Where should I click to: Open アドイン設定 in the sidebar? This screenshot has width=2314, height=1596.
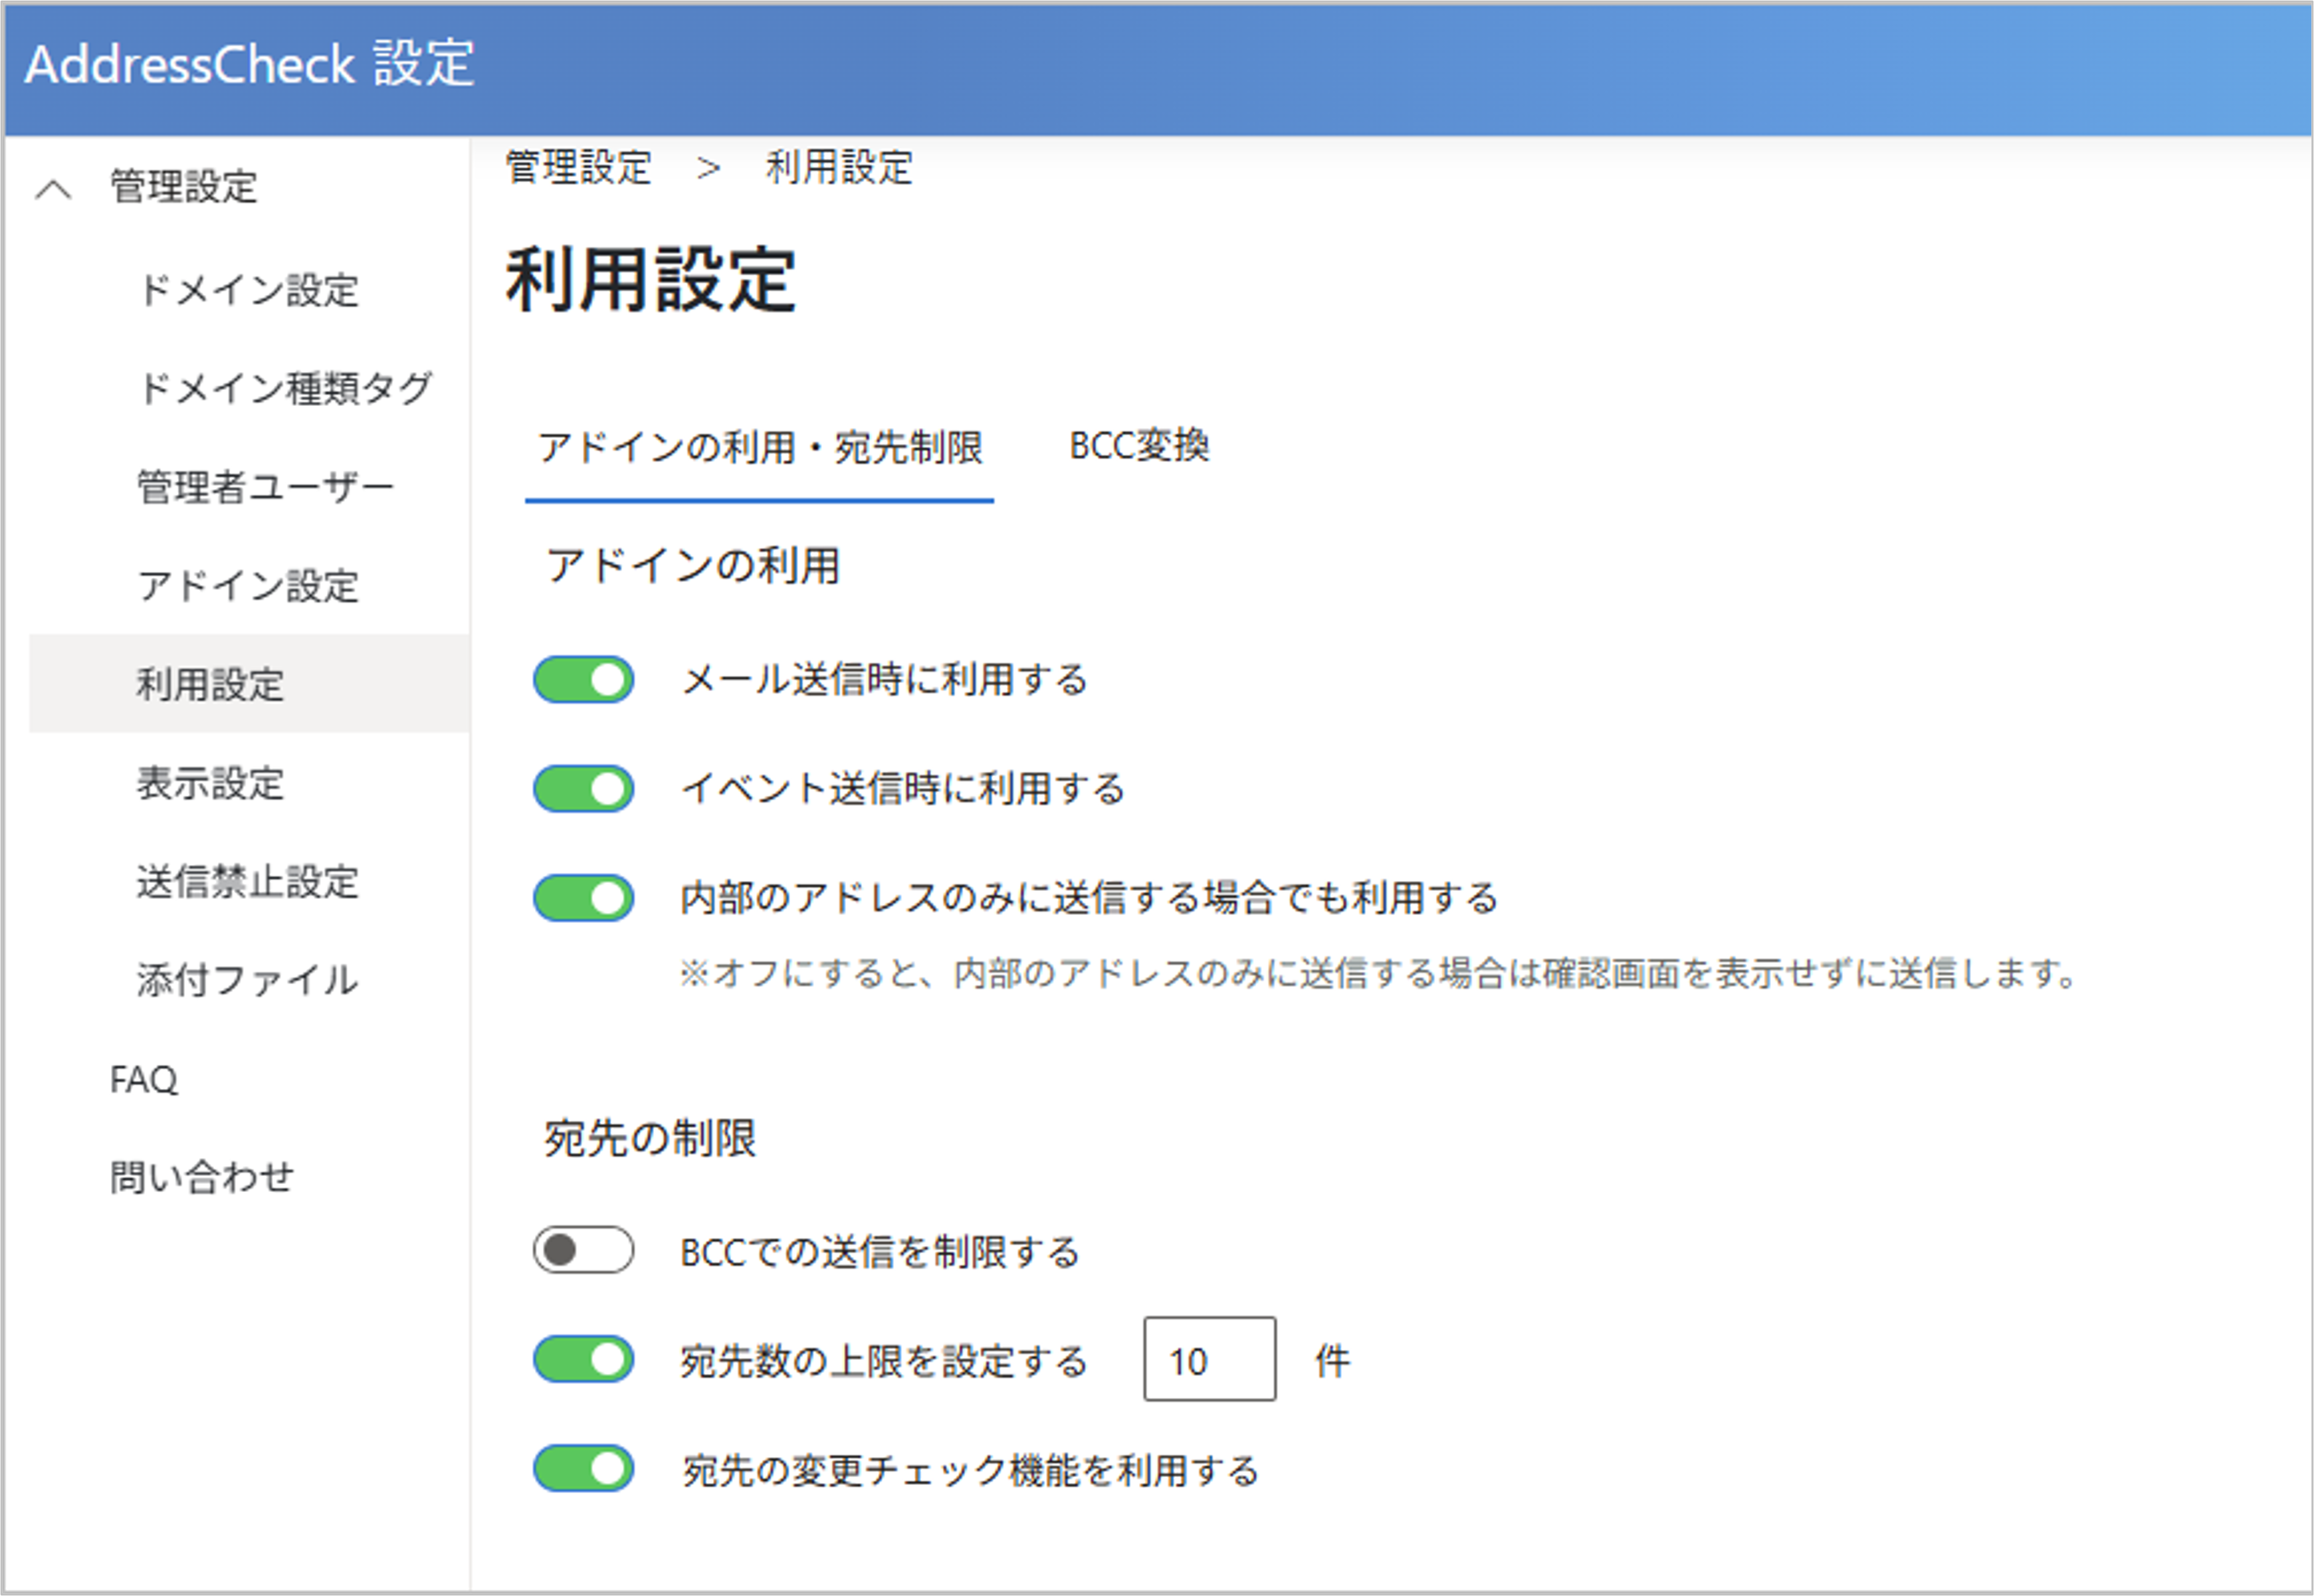click(248, 586)
